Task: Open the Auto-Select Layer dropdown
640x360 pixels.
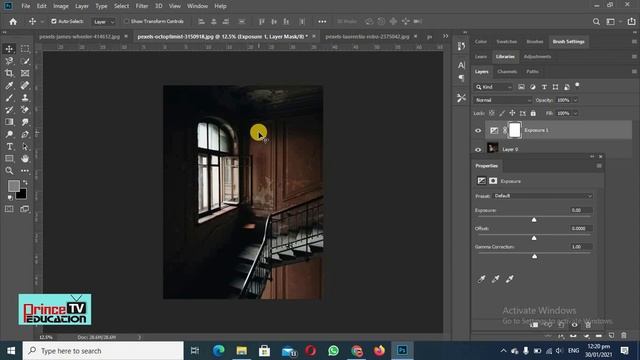Action: tap(104, 22)
